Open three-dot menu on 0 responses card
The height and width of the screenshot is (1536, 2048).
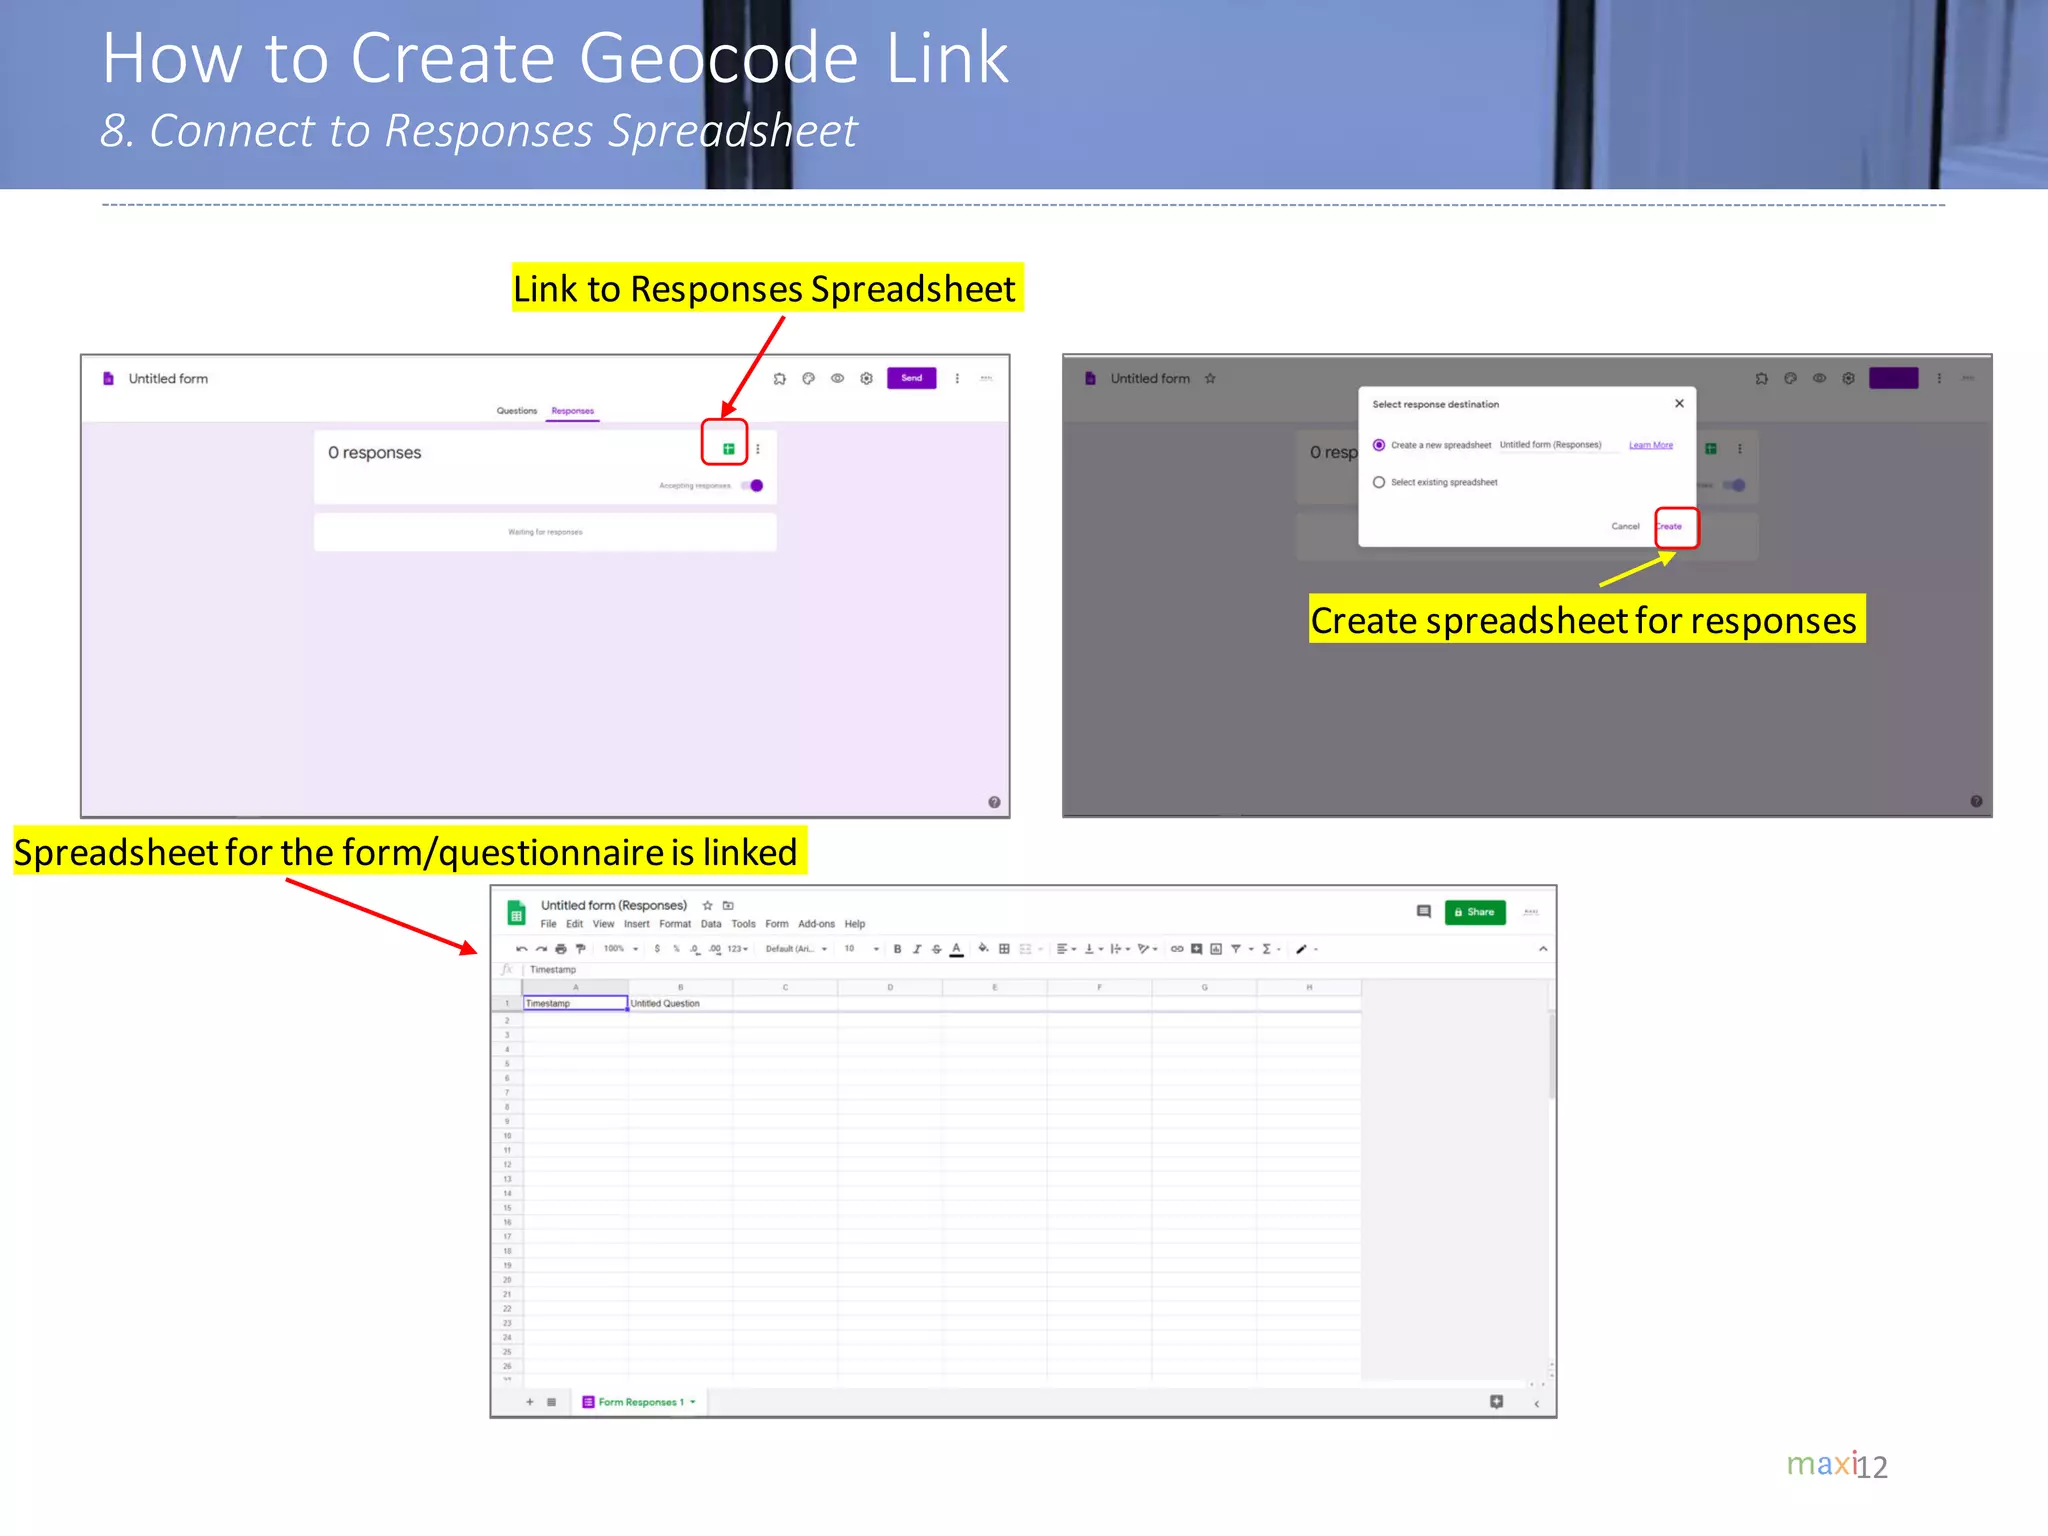(758, 449)
